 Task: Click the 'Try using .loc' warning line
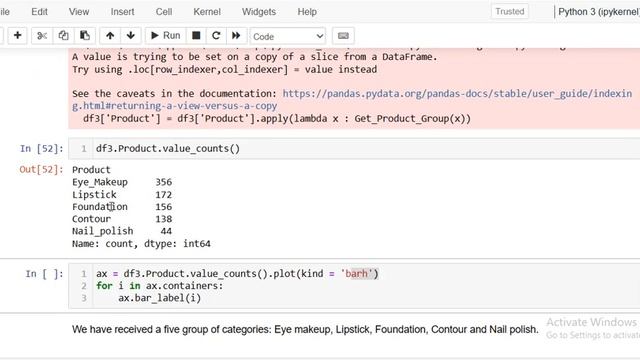pos(224,69)
